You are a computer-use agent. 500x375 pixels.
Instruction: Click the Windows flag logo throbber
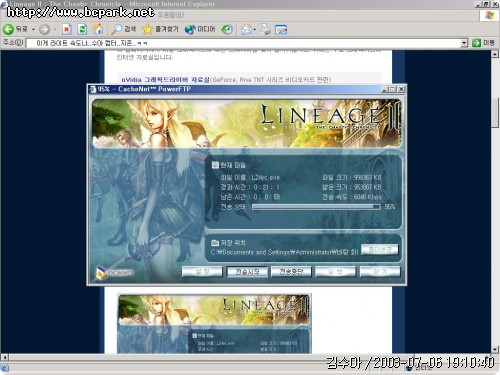point(489,15)
